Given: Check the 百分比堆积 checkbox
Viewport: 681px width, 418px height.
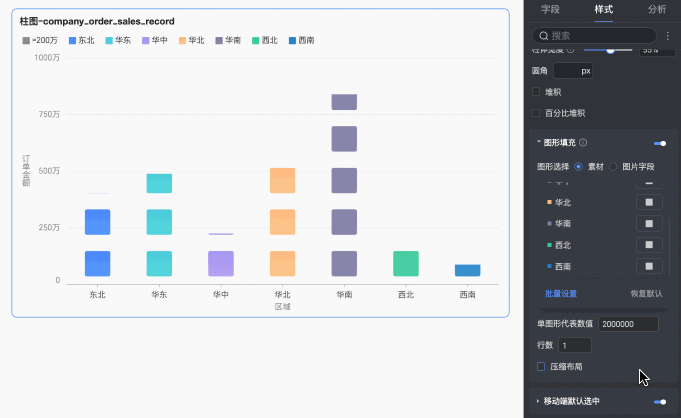Looking at the screenshot, I should (x=536, y=113).
